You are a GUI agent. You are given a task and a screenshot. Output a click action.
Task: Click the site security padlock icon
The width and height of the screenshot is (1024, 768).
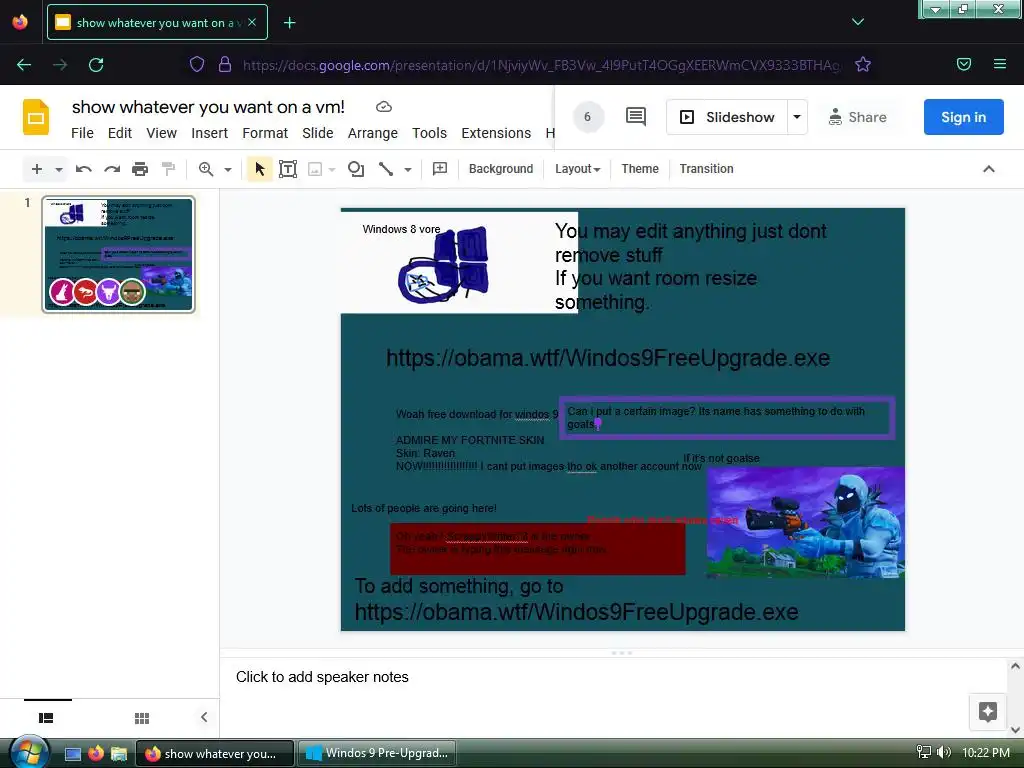click(225, 64)
